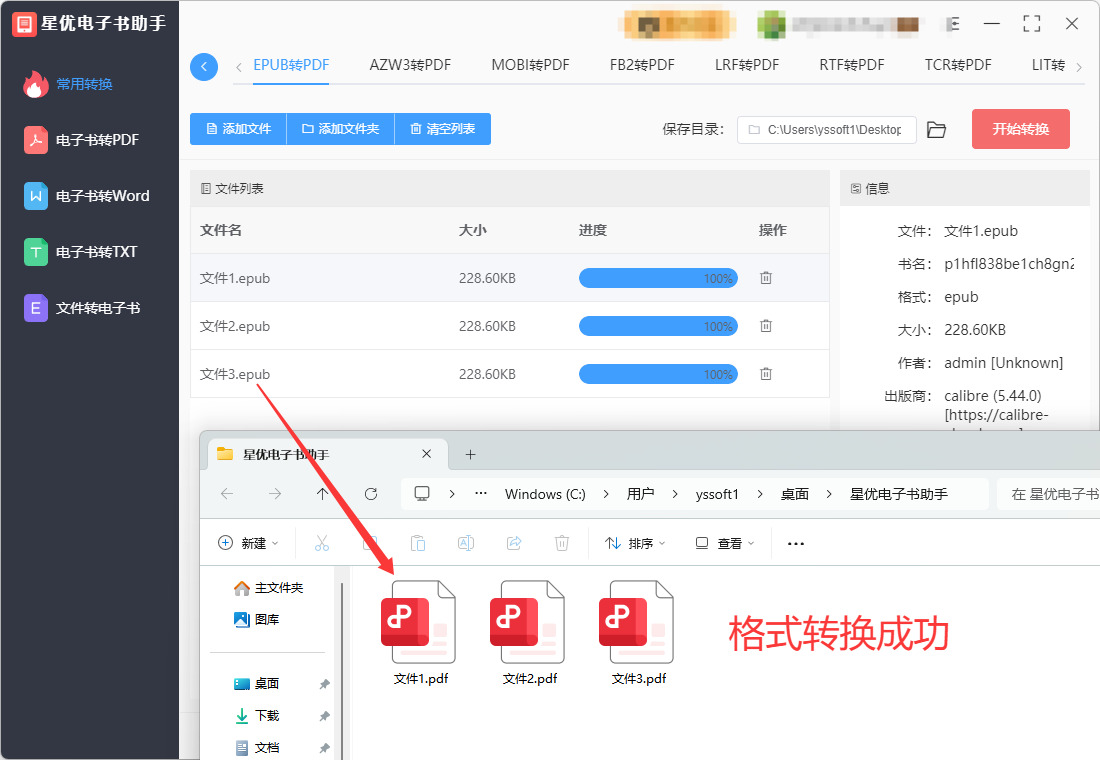Delete 文件2.epub using its trash icon

(x=766, y=326)
